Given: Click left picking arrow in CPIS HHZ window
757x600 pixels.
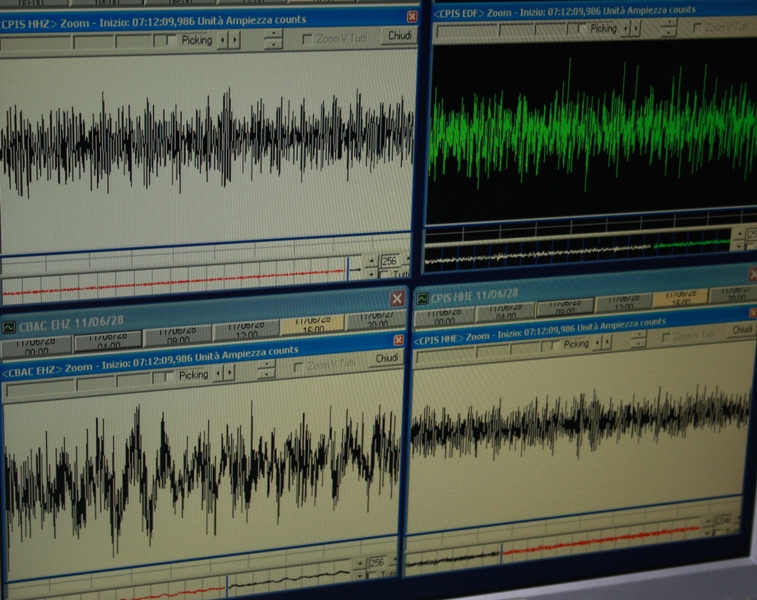Looking at the screenshot, I should coord(223,40).
